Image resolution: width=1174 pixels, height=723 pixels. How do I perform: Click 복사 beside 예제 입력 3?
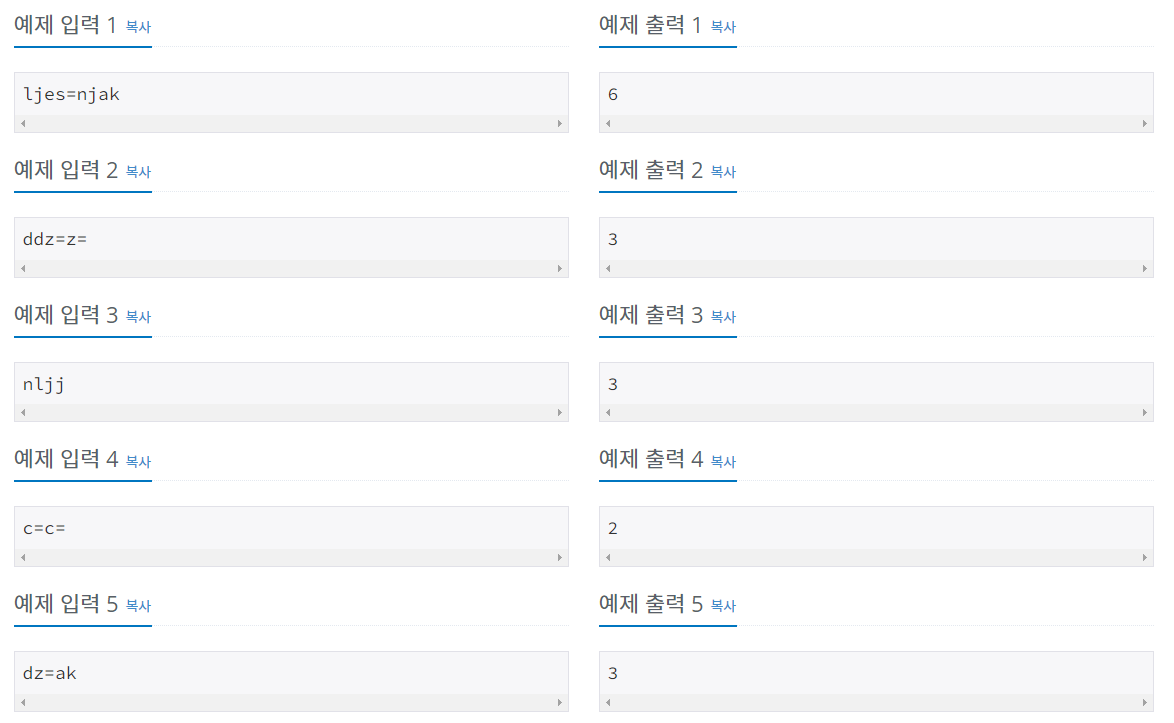[x=138, y=317]
